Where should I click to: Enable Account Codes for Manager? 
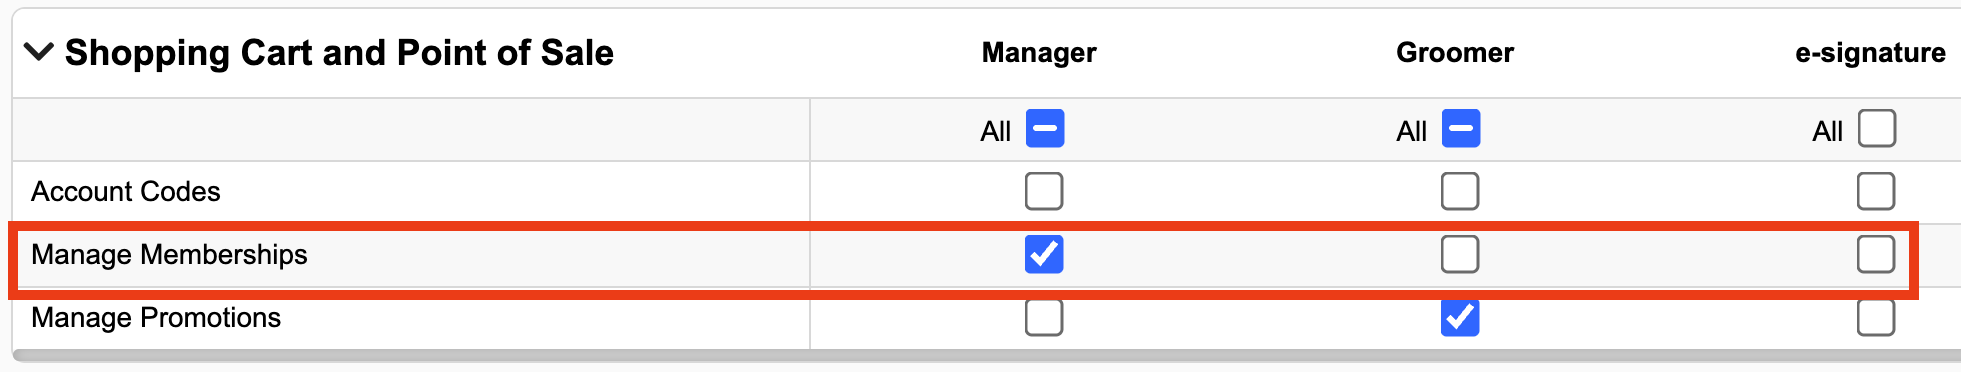click(1044, 191)
